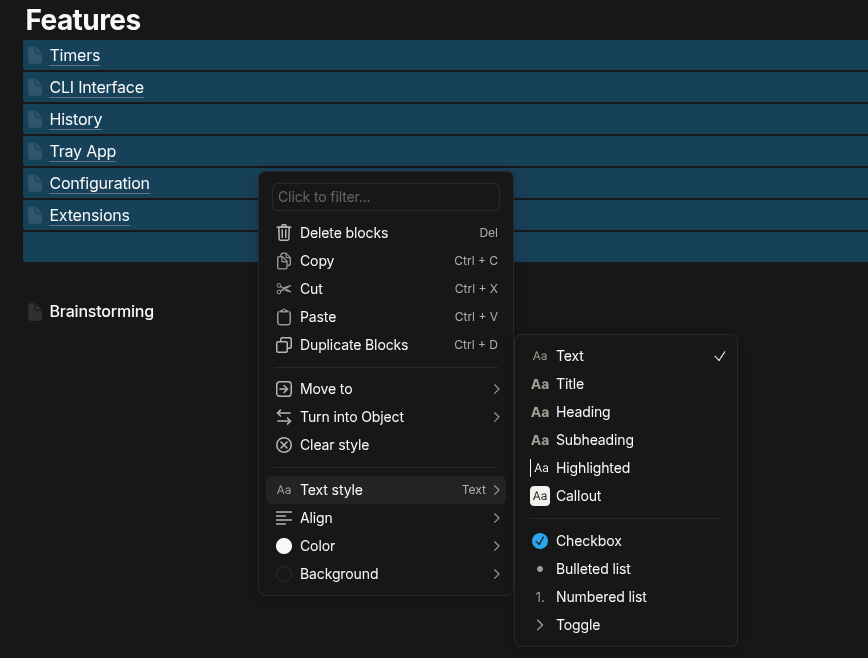
Task: Click the scissors icon for Cut
Action: (283, 289)
